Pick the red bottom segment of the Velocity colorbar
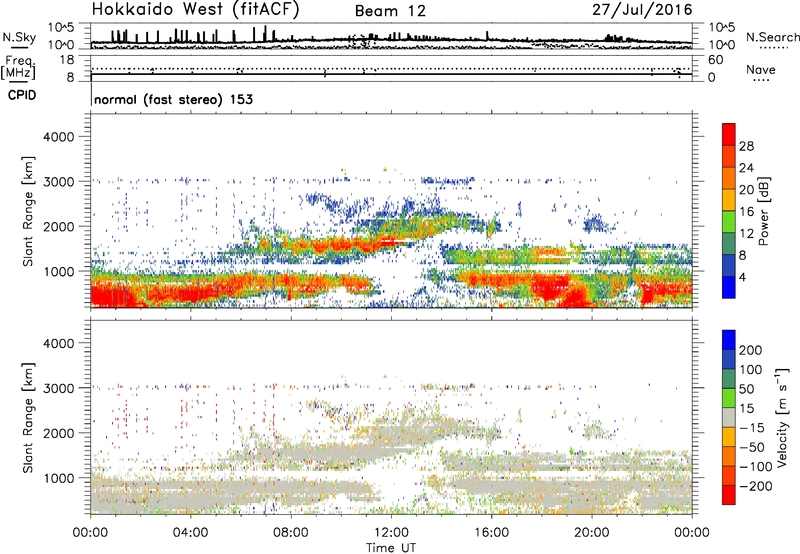Viewport: 800px width, 554px height. point(729,495)
